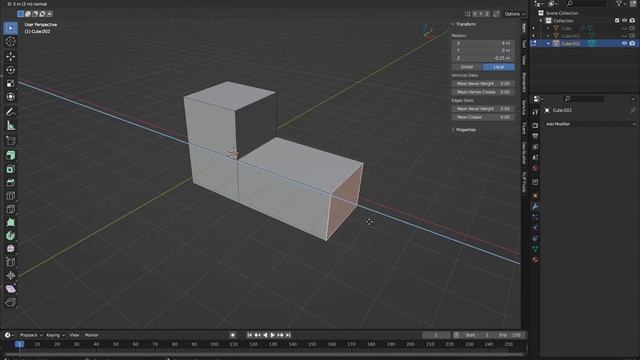This screenshot has width=640, height=360.
Task: Select the Bevel tool
Action: (11, 182)
